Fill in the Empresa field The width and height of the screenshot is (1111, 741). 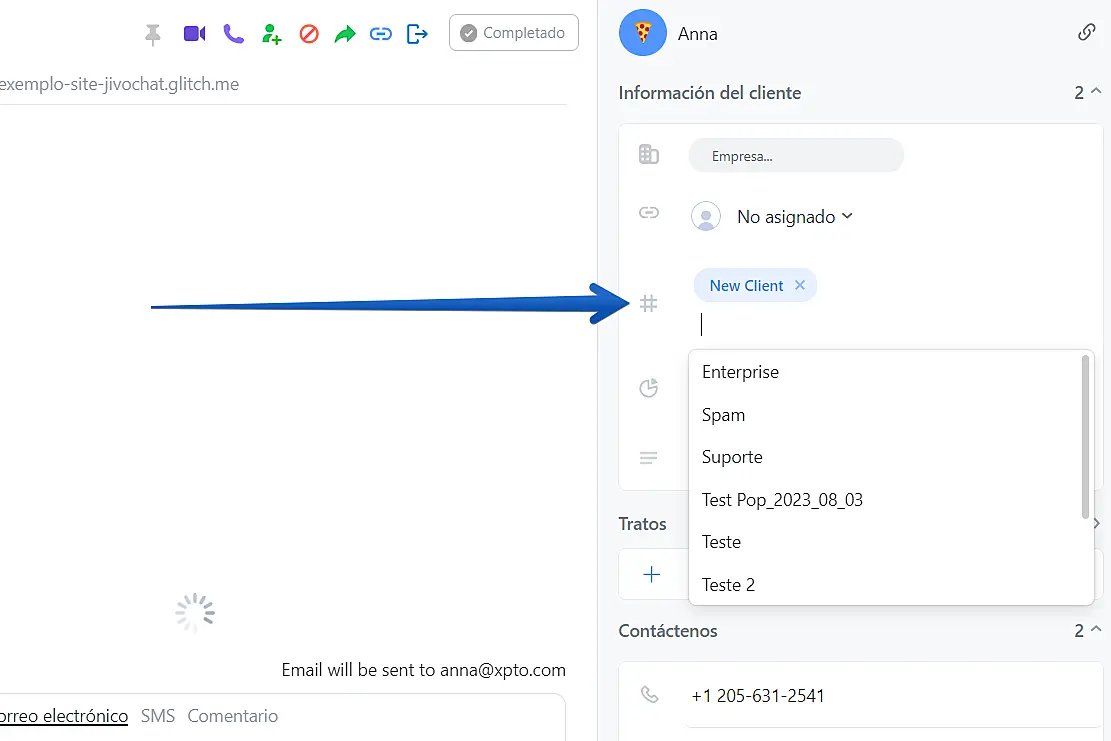coord(796,156)
